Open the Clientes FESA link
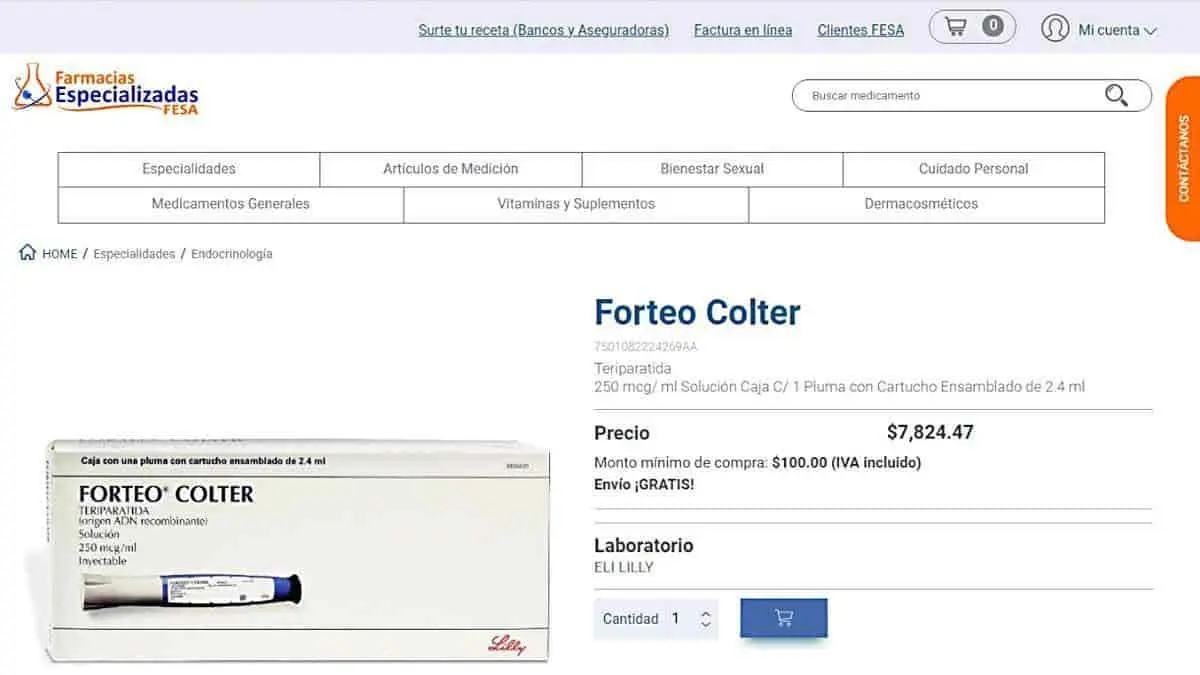Screen dimensions: 1200x675 click(x=861, y=30)
